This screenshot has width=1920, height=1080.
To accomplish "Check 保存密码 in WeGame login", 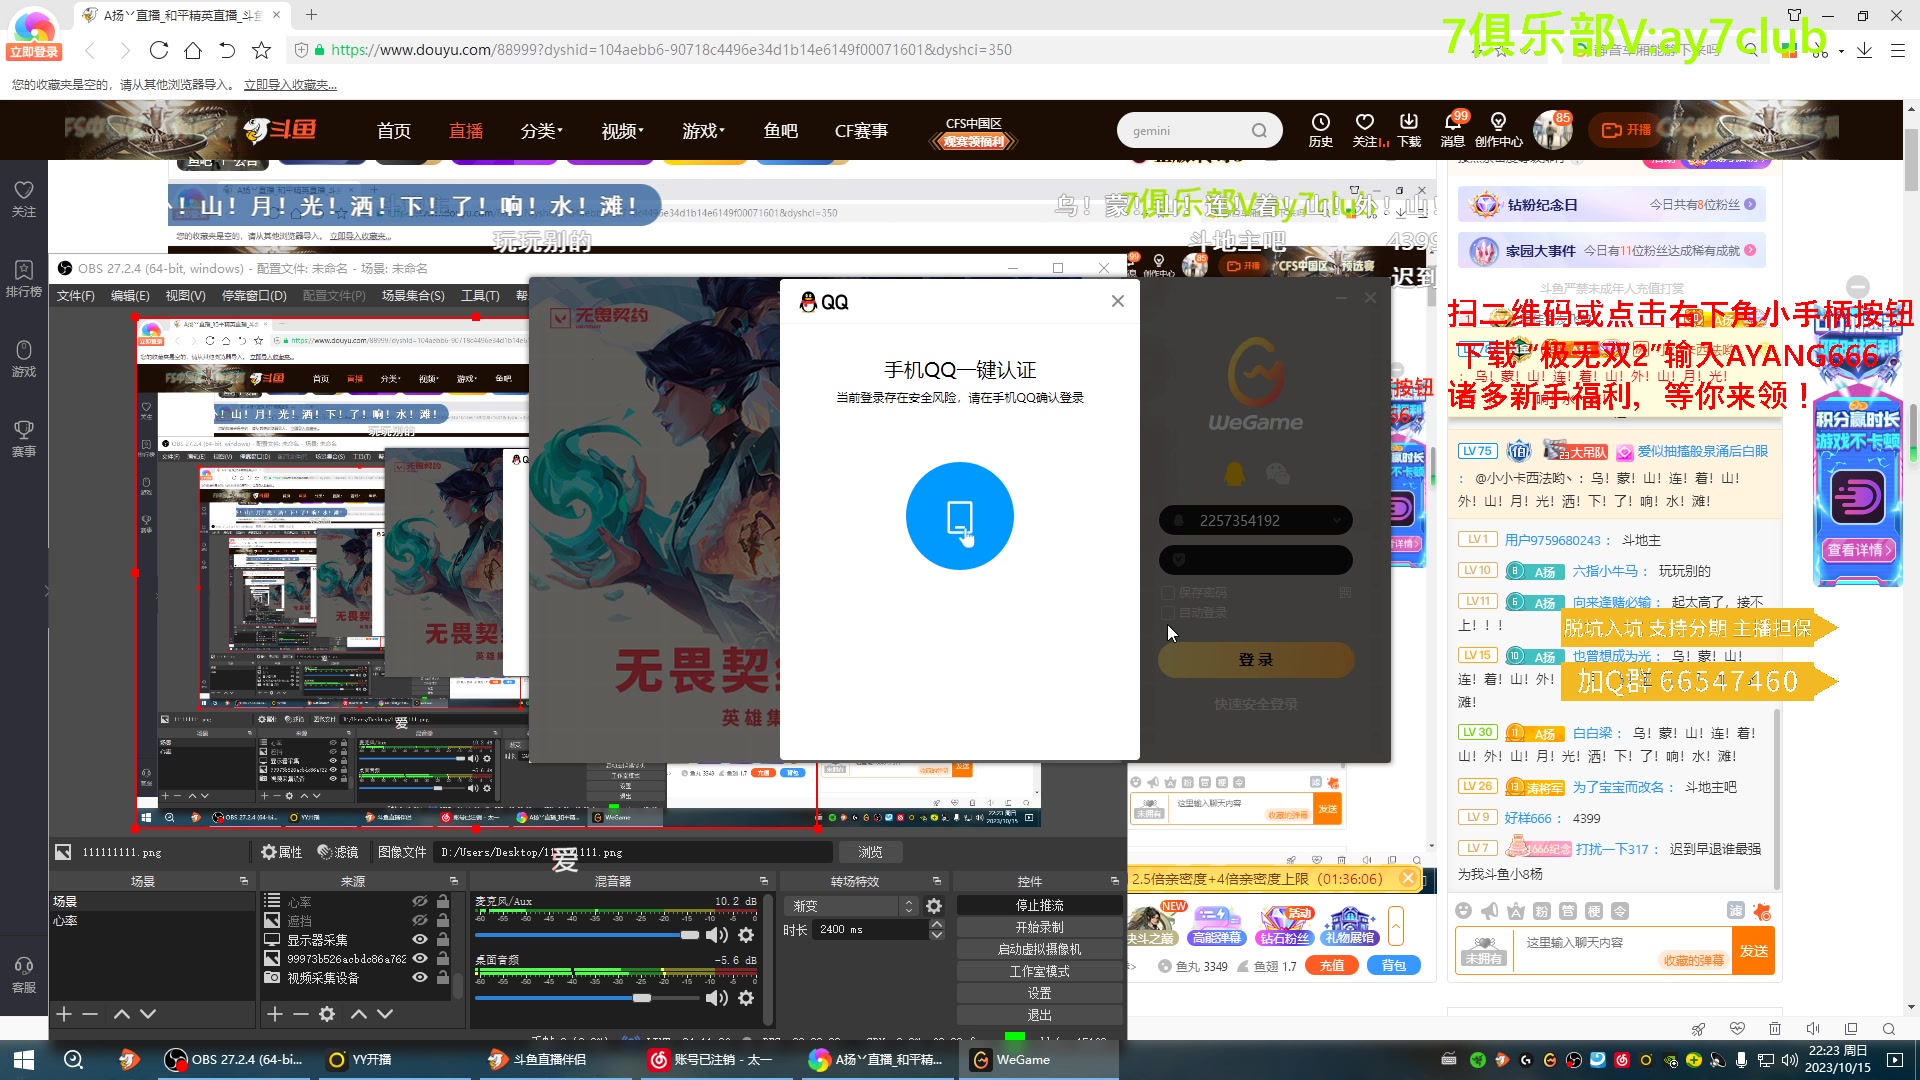I will pyautogui.click(x=1167, y=592).
